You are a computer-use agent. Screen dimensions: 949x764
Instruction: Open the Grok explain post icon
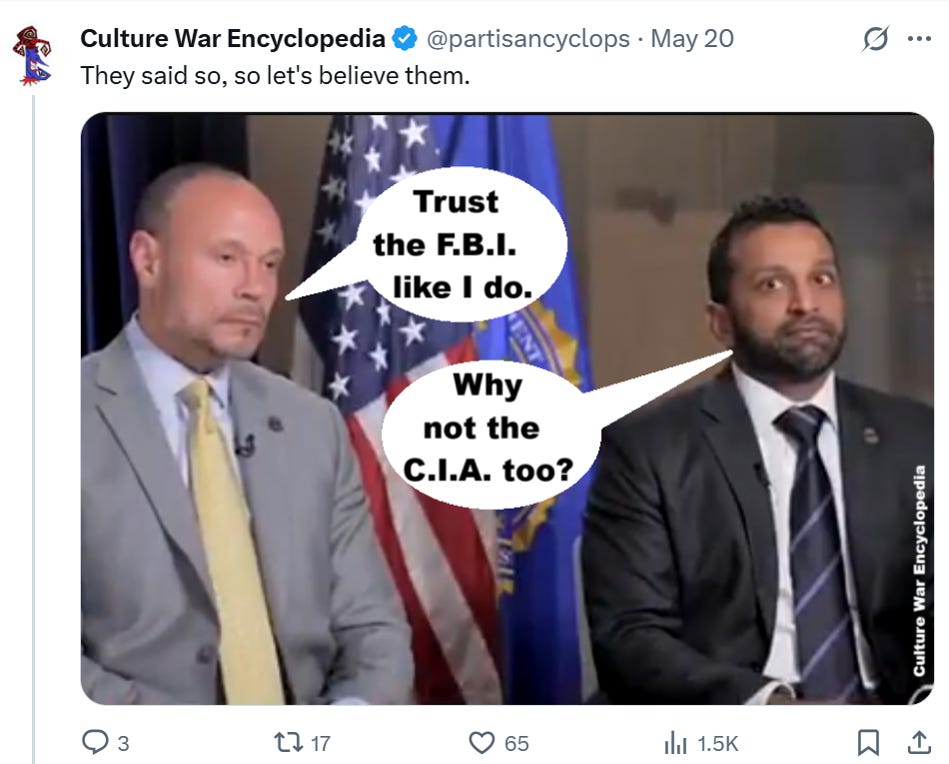(876, 39)
